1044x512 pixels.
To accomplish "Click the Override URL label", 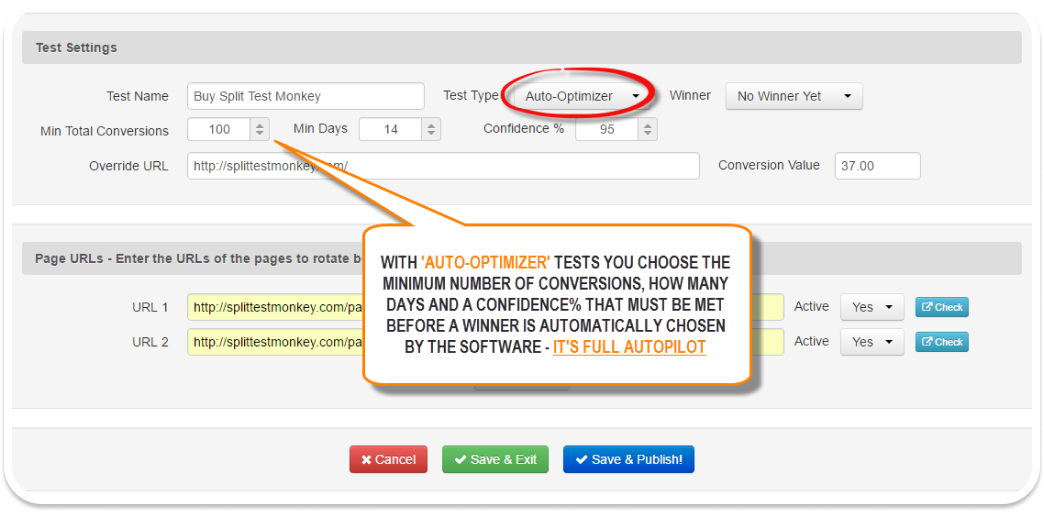I will (129, 166).
